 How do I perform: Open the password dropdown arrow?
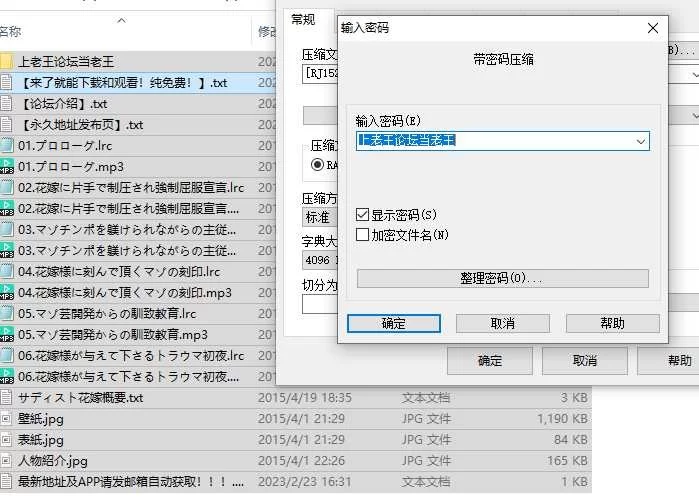pyautogui.click(x=641, y=141)
